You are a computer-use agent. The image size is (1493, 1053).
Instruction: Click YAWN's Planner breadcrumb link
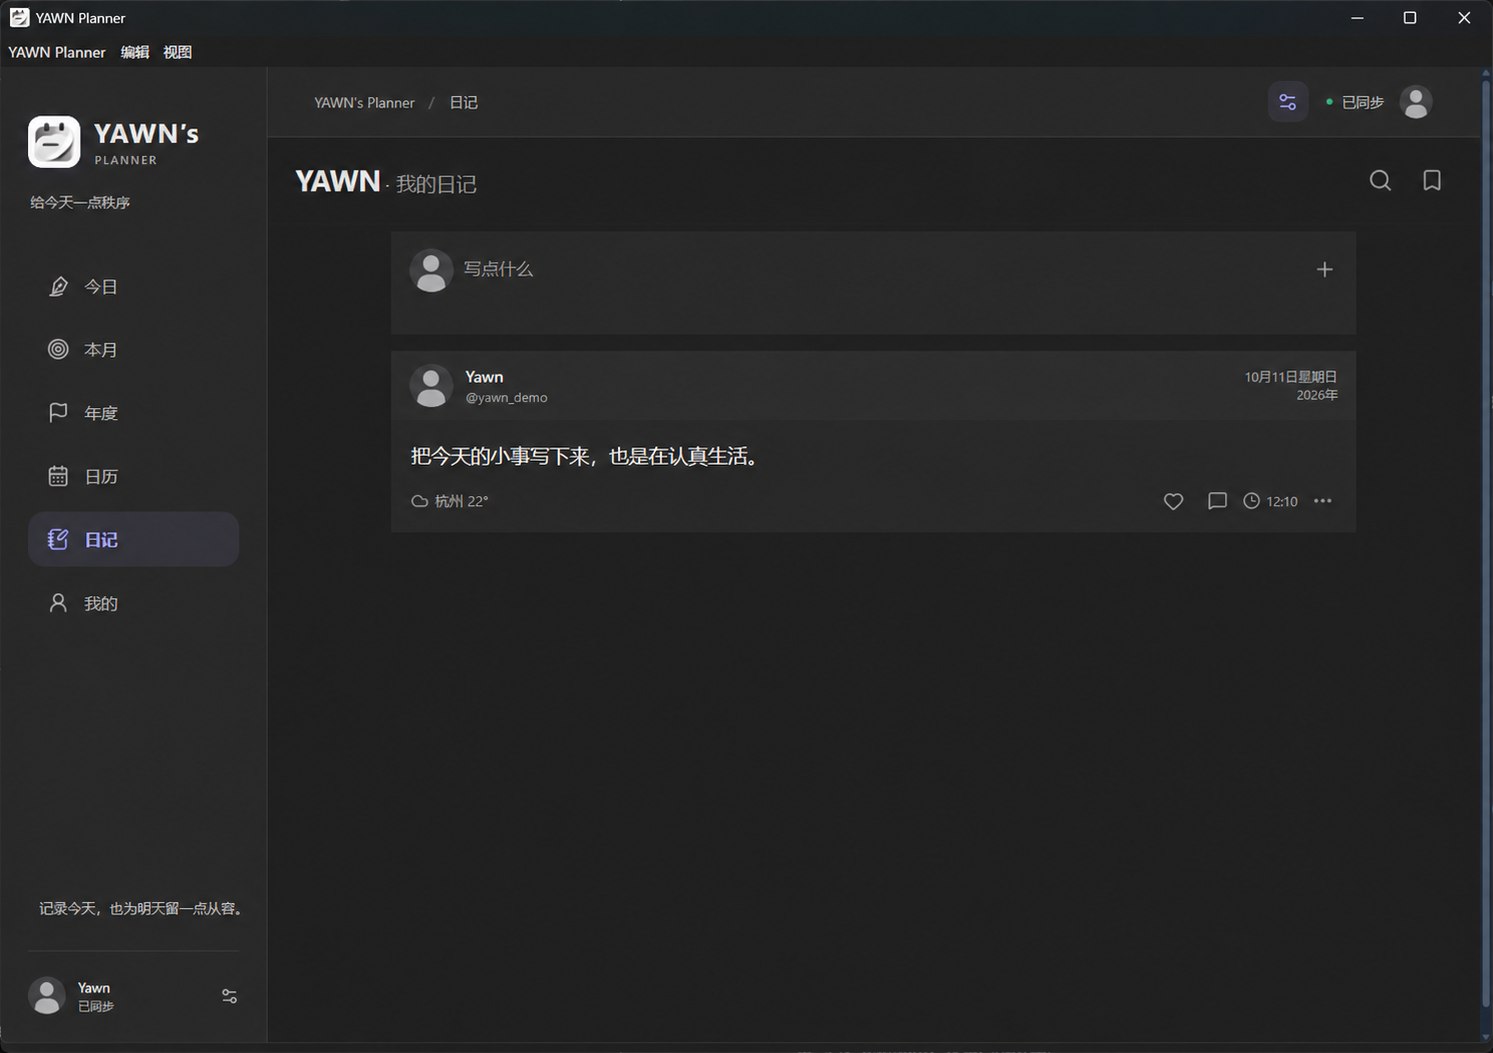[x=364, y=102]
